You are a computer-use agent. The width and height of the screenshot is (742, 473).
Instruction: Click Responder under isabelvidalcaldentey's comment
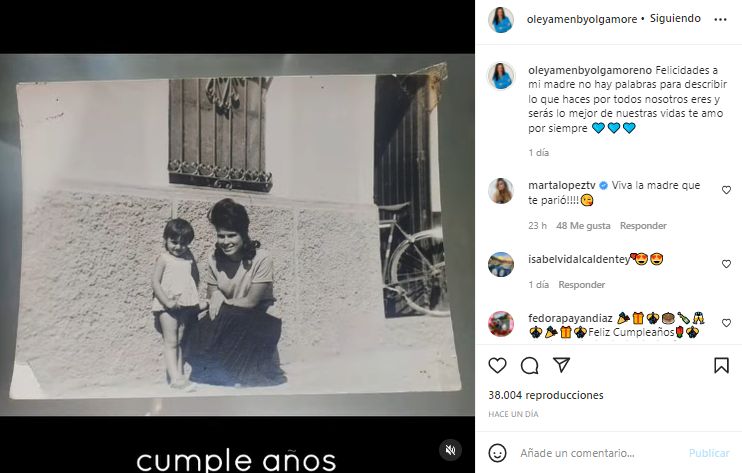582,285
